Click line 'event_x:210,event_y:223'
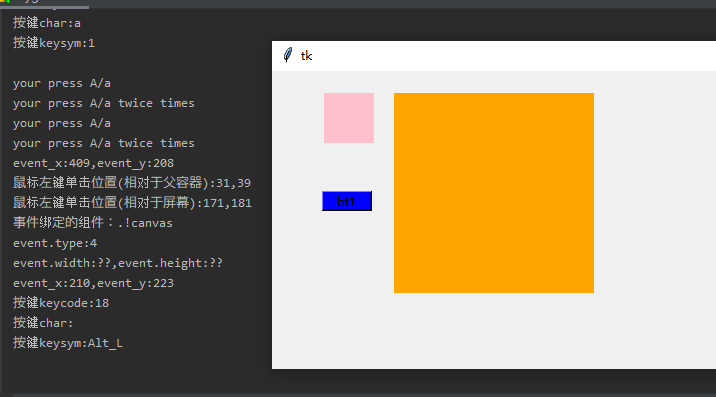This screenshot has height=397, width=716. tap(94, 283)
